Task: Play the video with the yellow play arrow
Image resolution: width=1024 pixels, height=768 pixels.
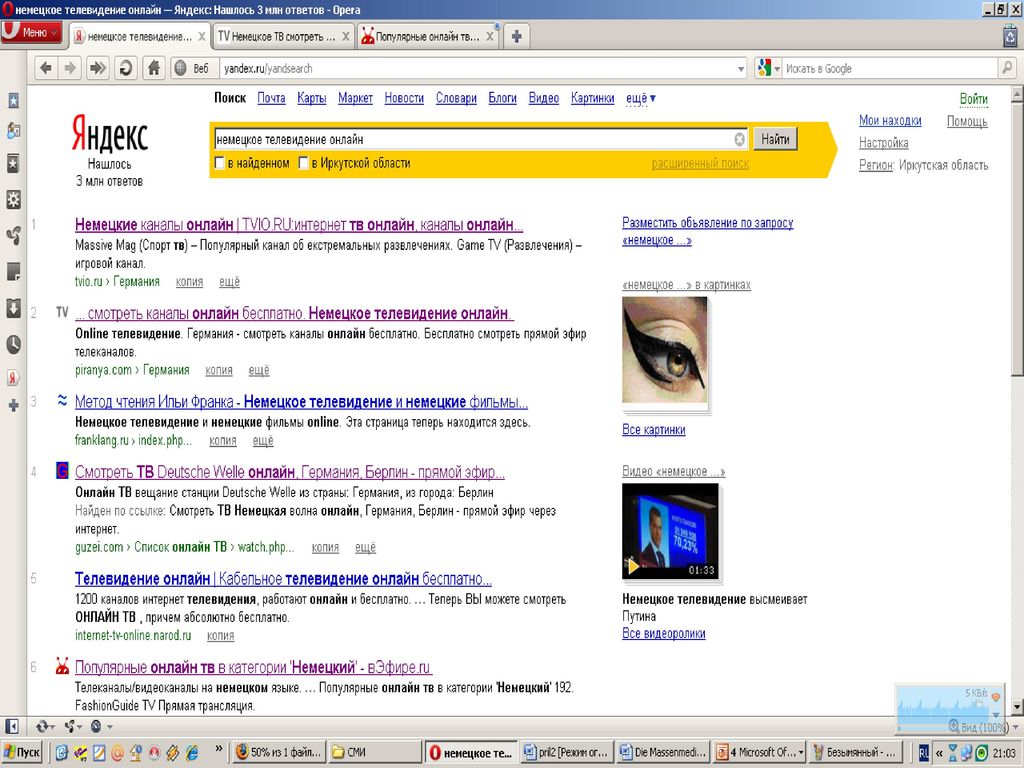Action: (x=633, y=566)
